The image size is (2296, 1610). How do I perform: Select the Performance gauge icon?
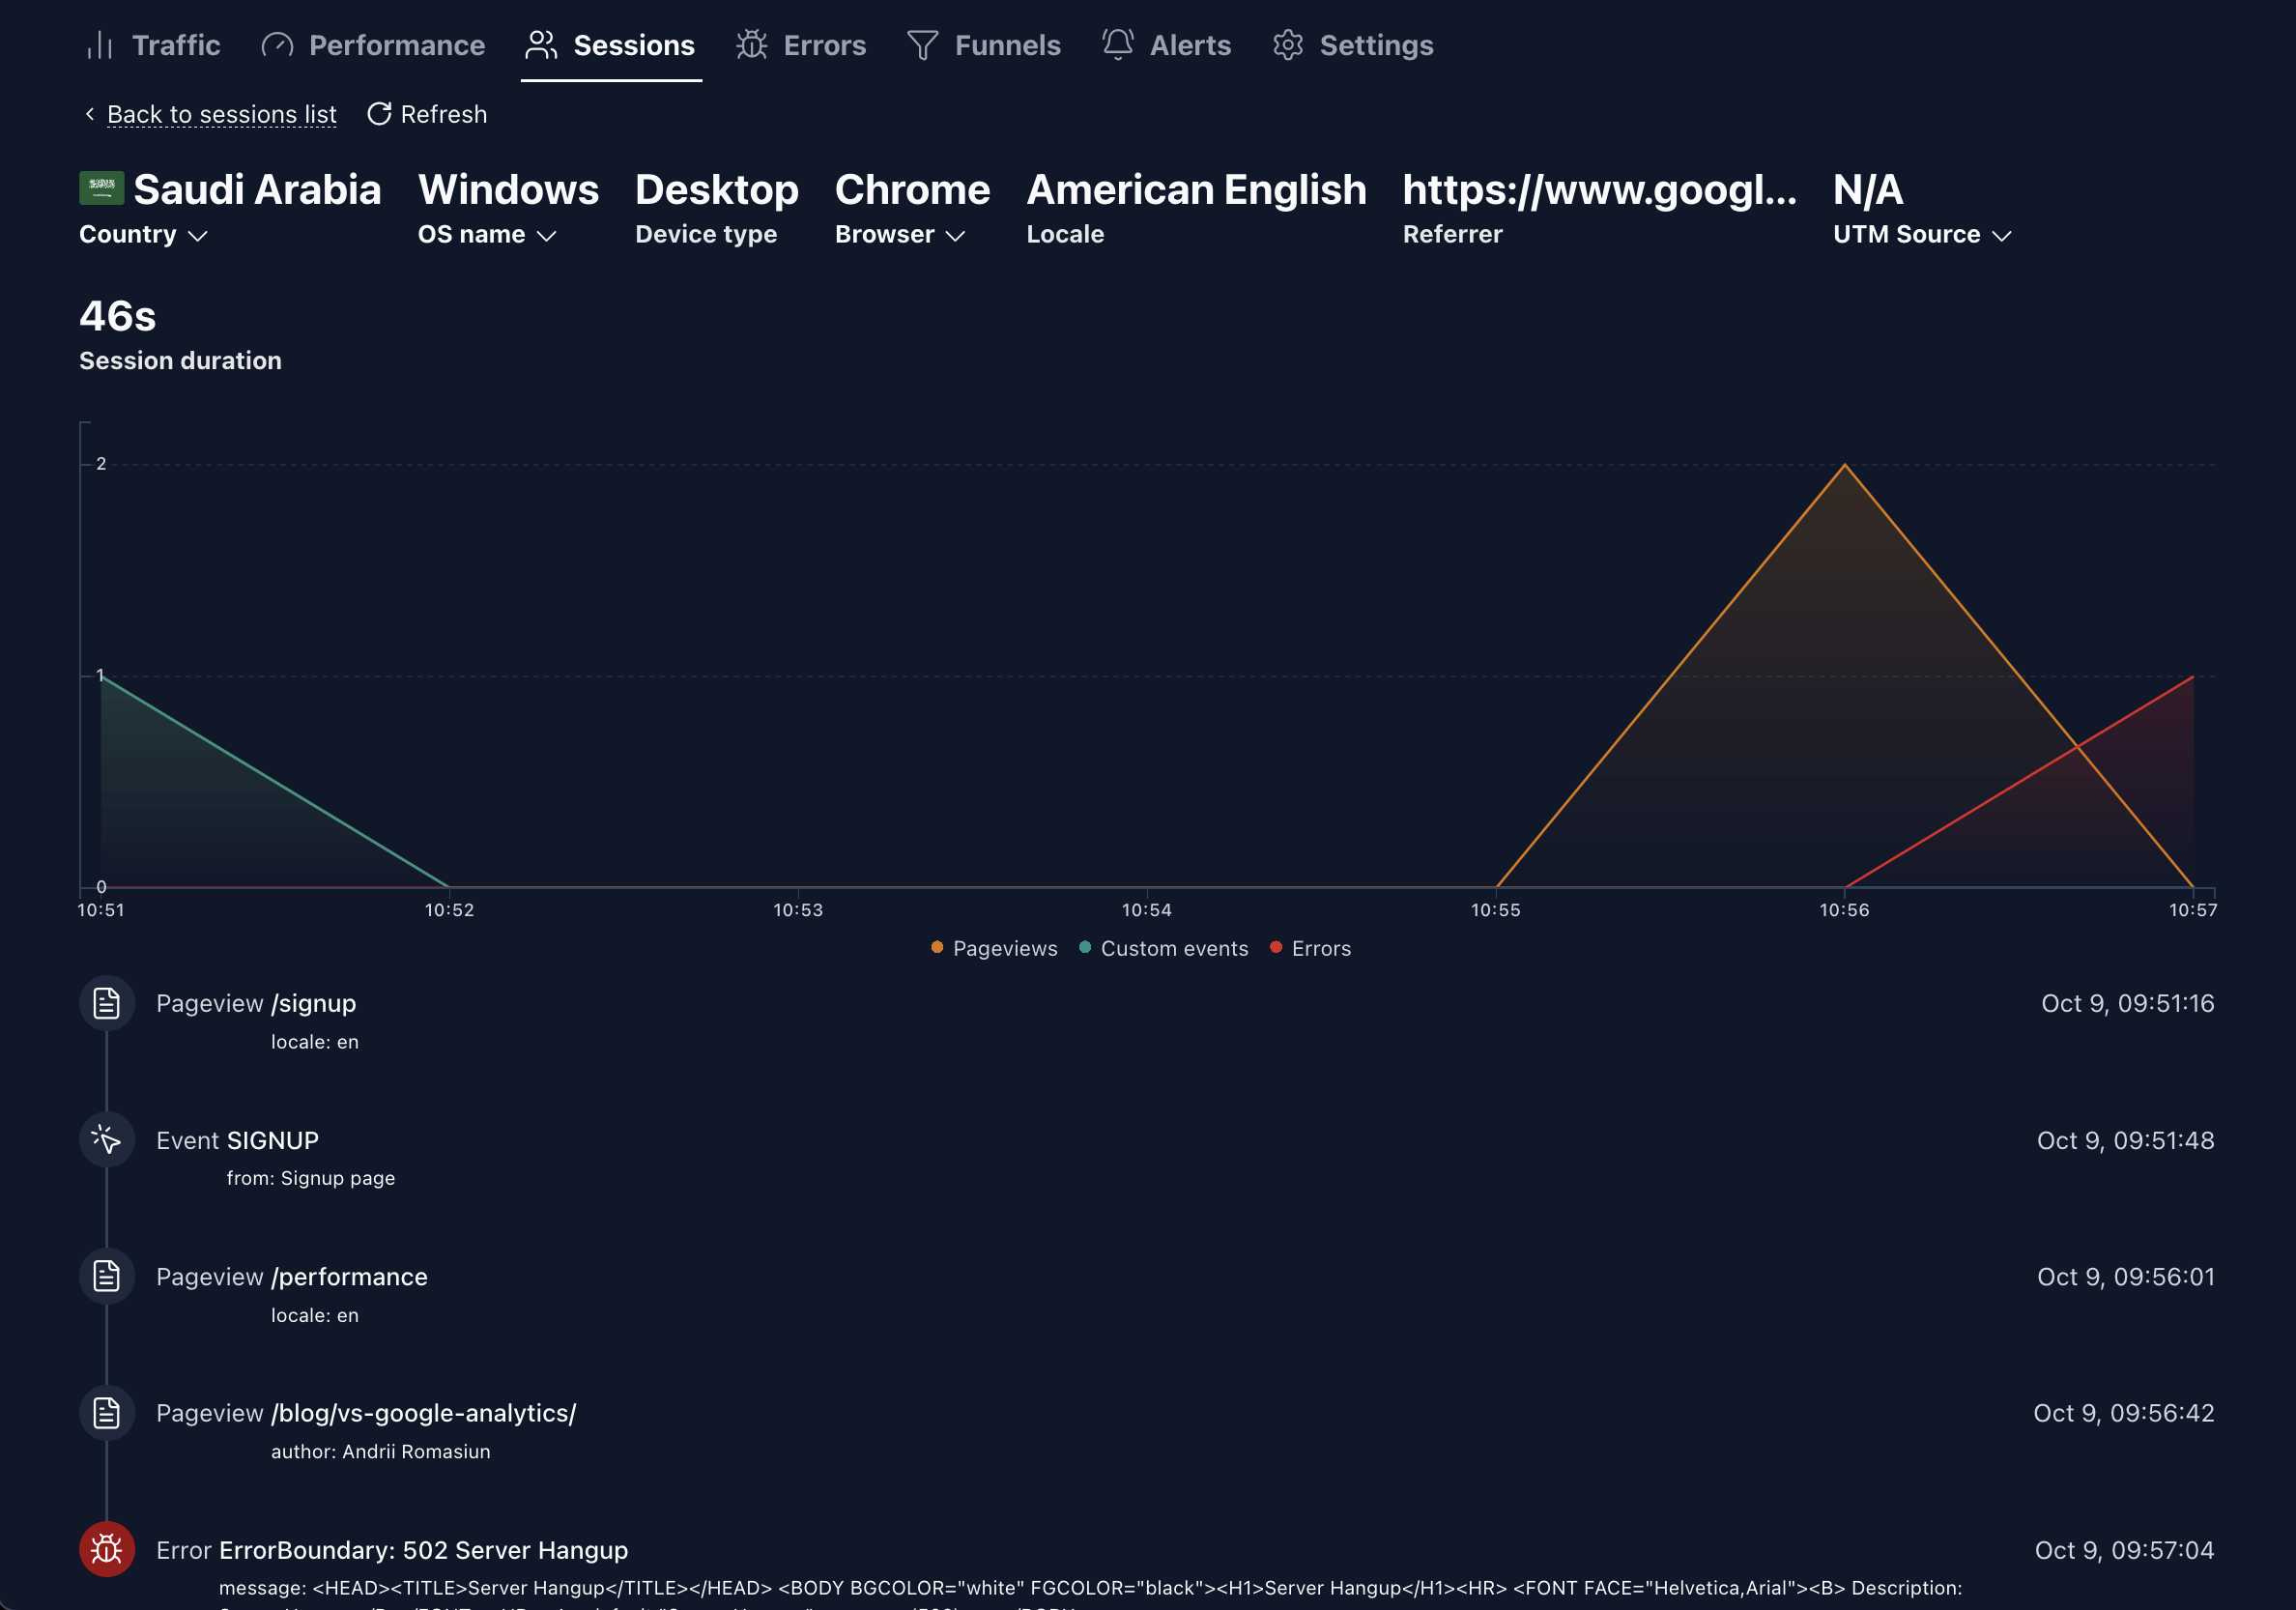coord(277,44)
